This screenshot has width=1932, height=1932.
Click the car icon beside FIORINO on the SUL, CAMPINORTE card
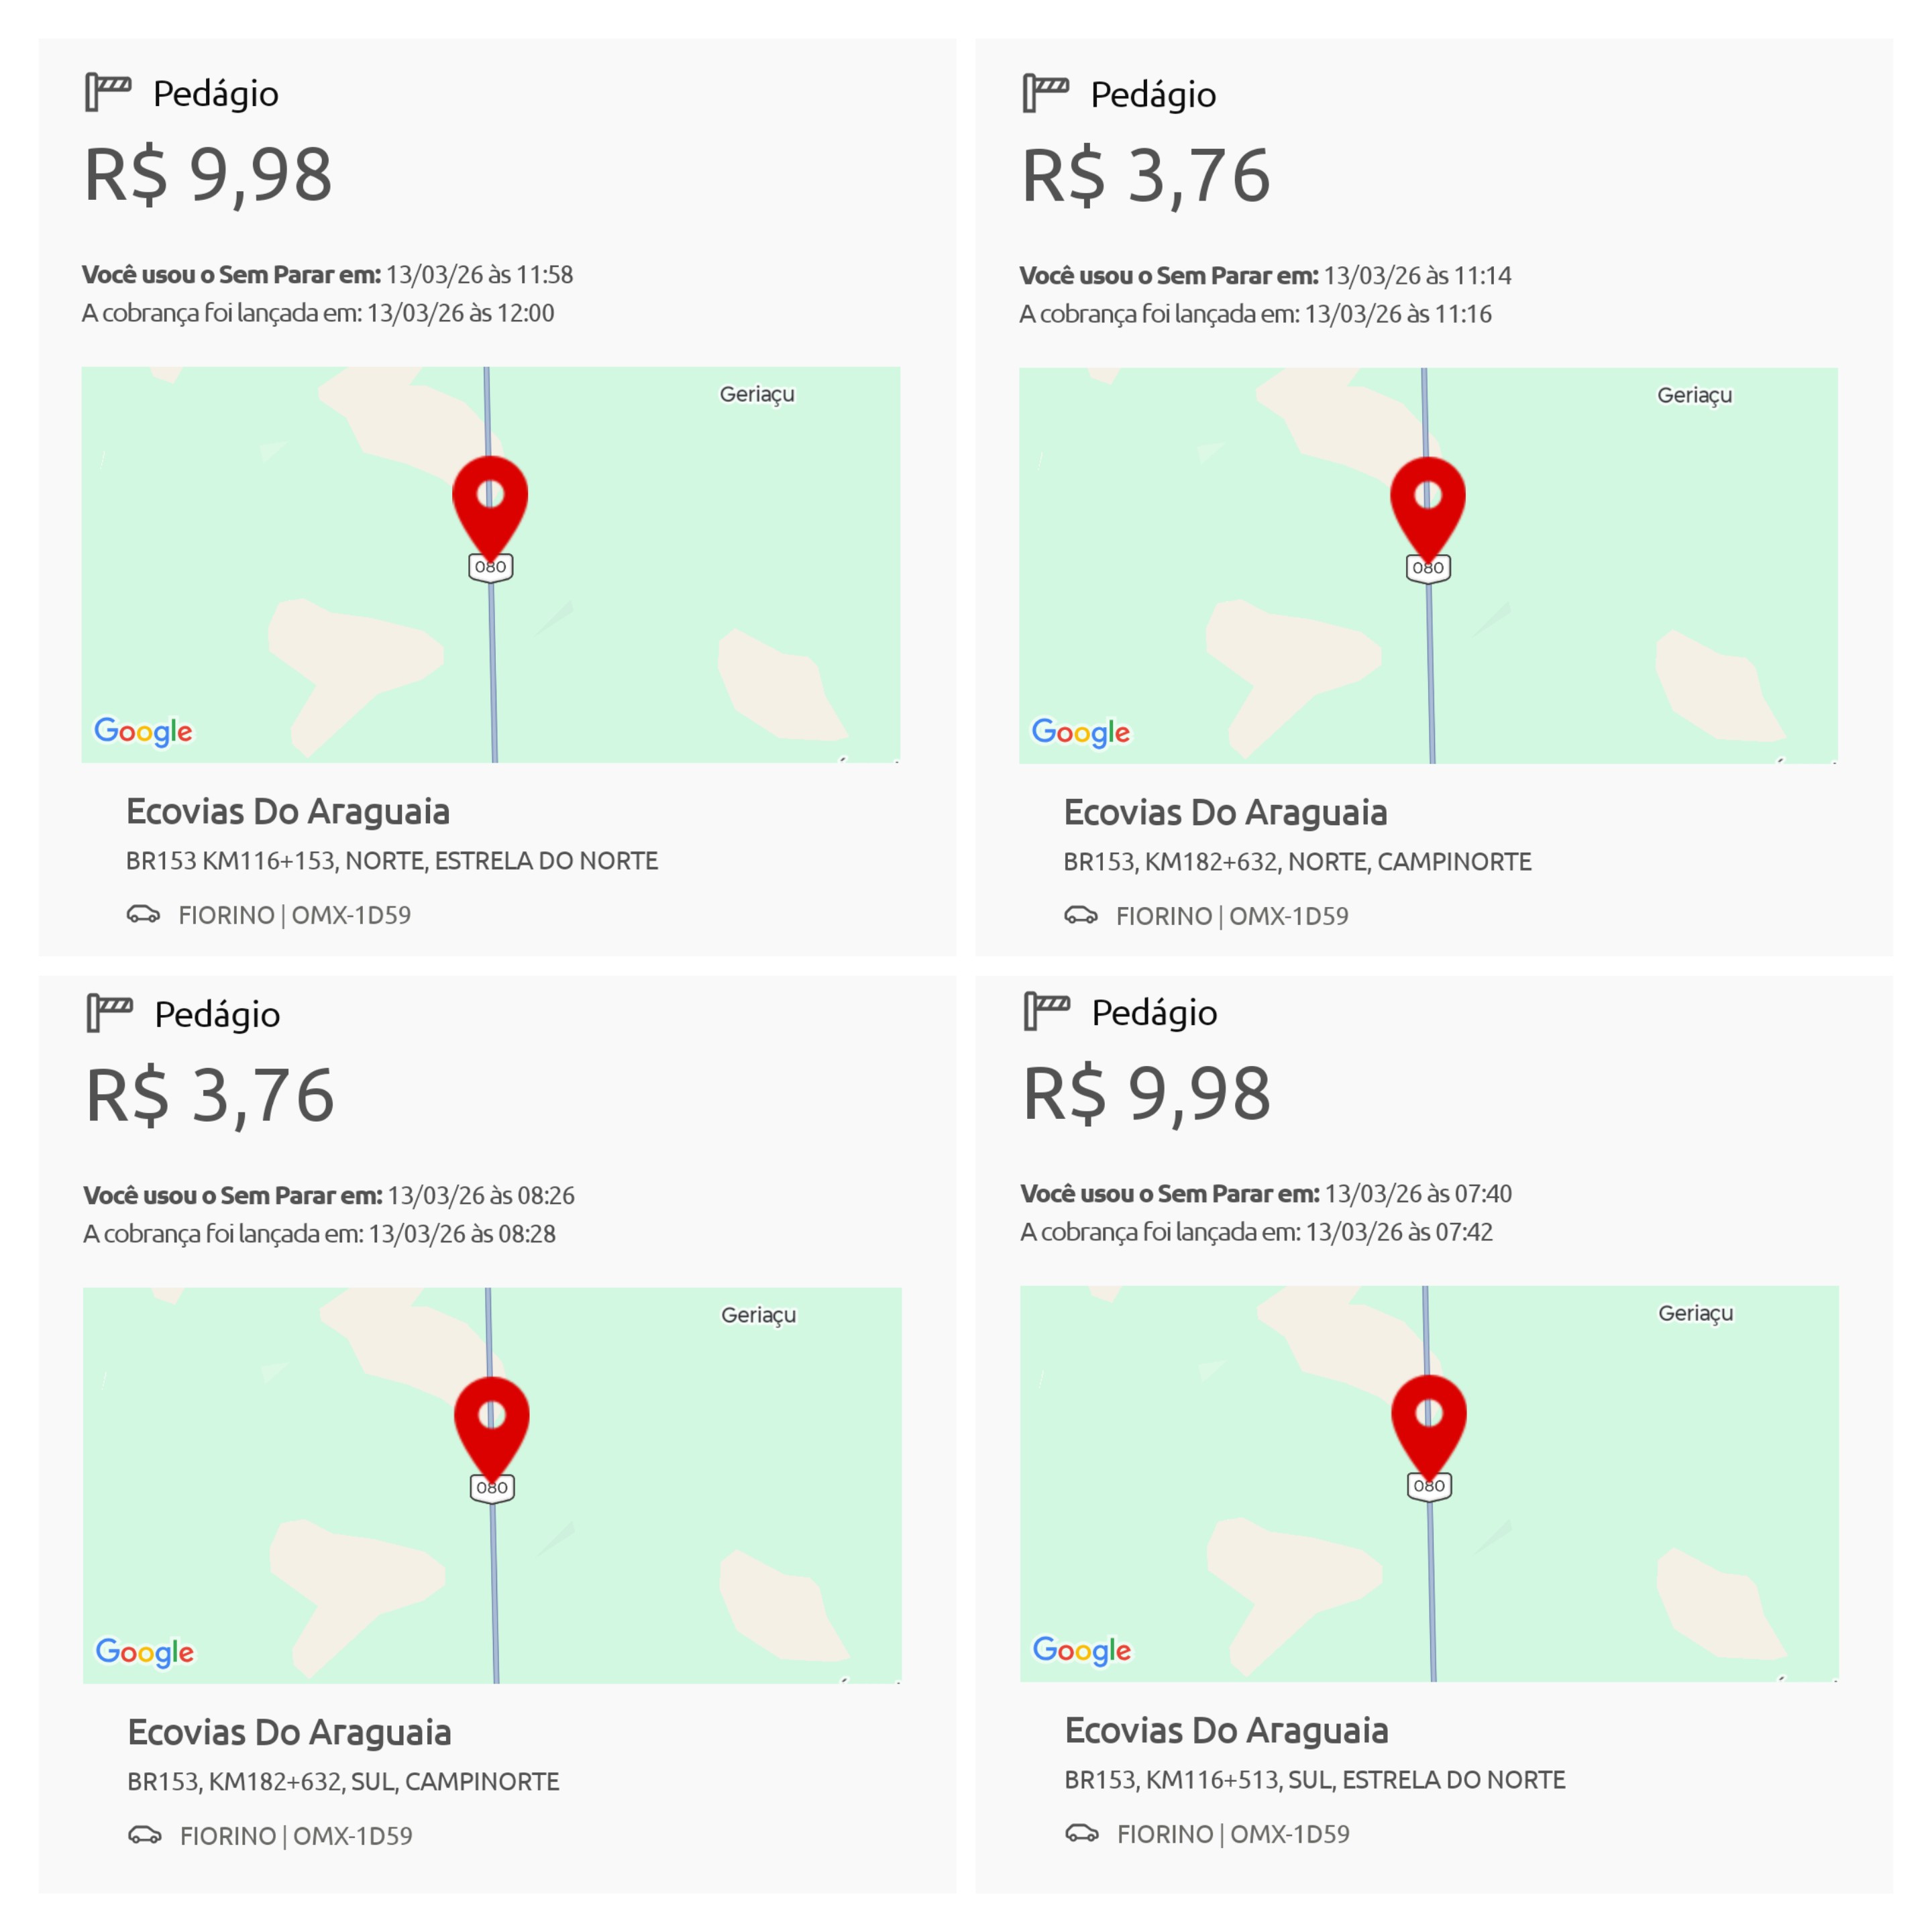click(x=145, y=1835)
